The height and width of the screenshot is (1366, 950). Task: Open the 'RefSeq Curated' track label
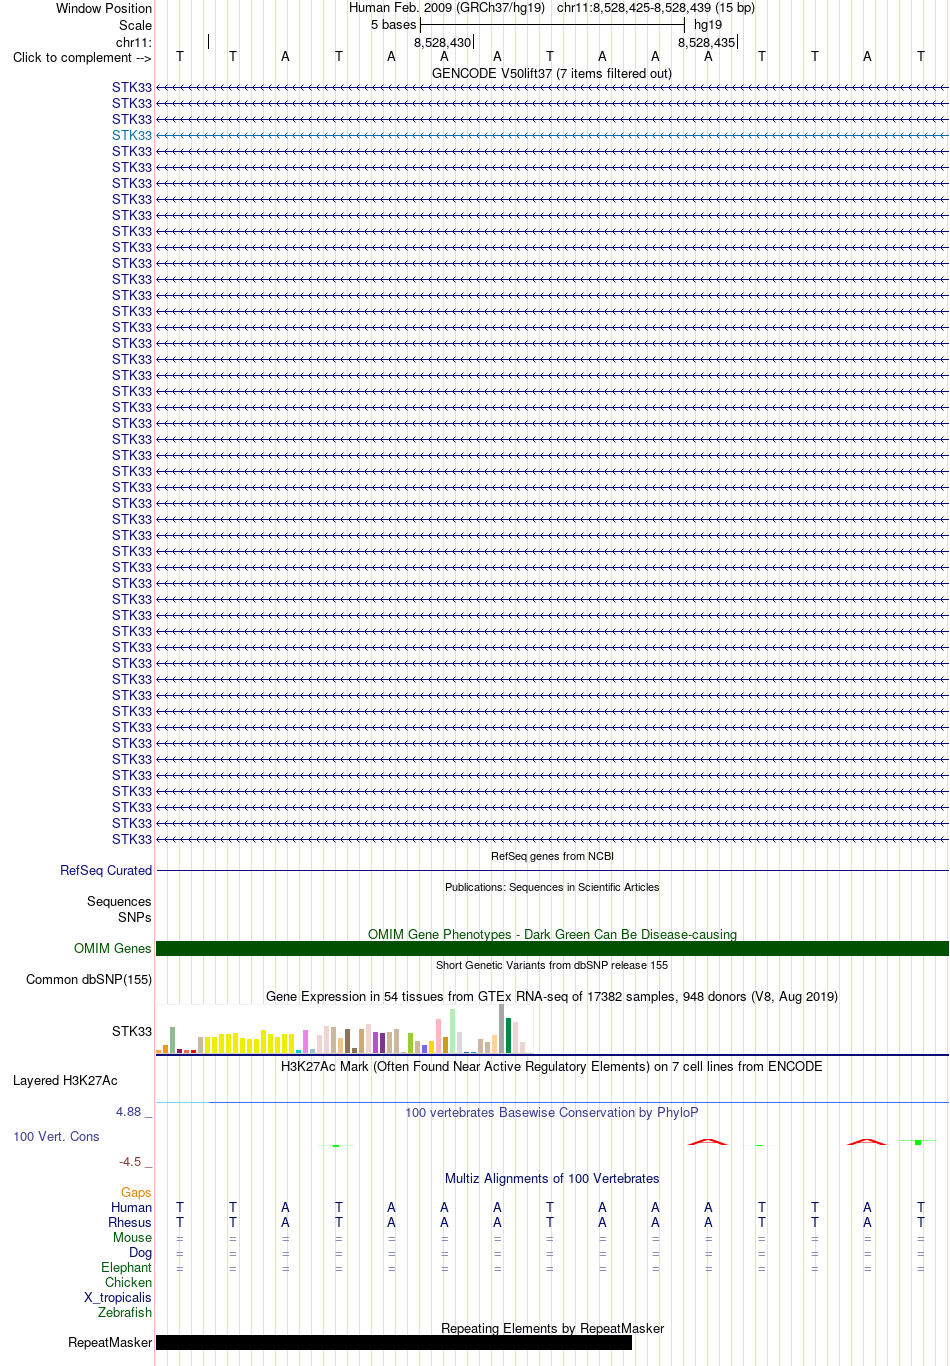coord(106,870)
